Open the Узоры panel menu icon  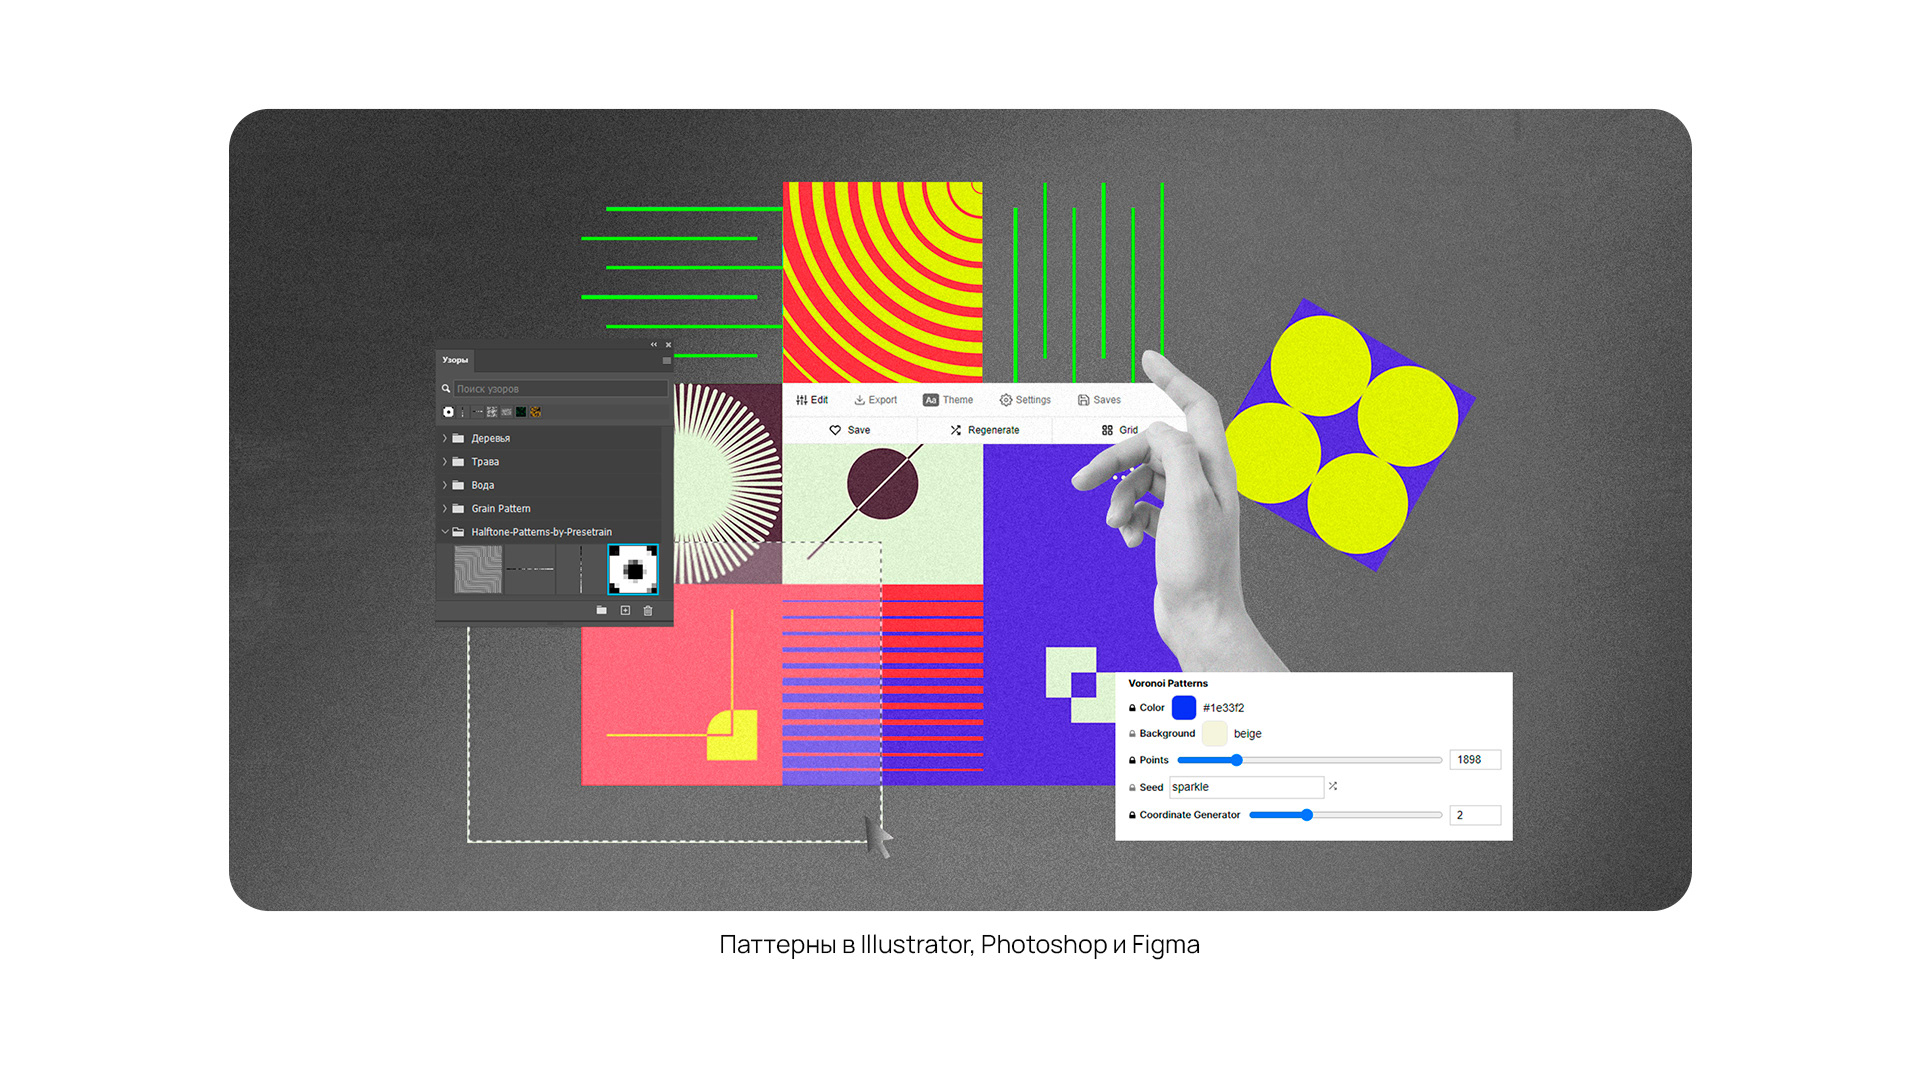[666, 361]
